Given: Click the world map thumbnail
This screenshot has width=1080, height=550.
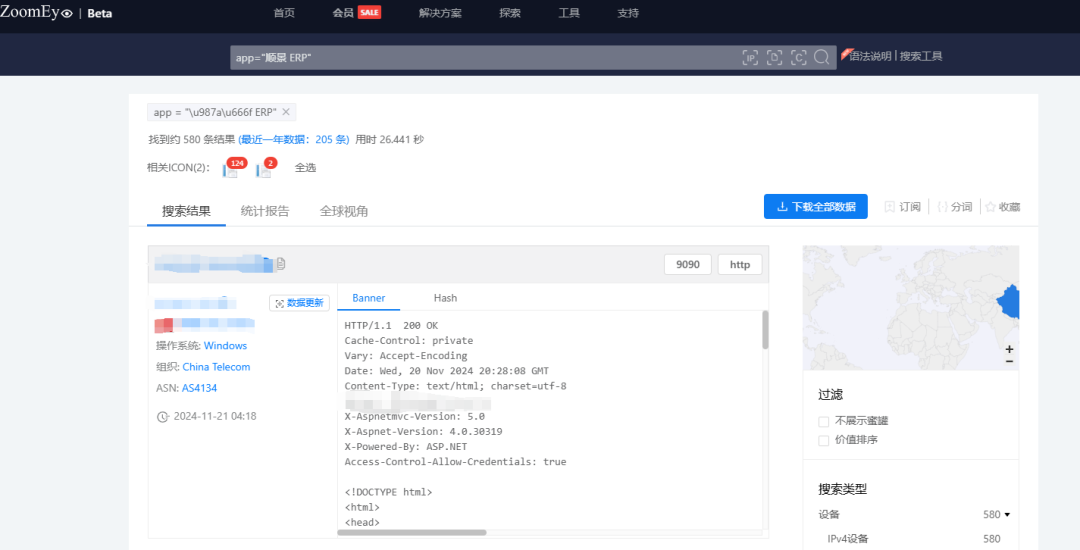Looking at the screenshot, I should tap(911, 308).
